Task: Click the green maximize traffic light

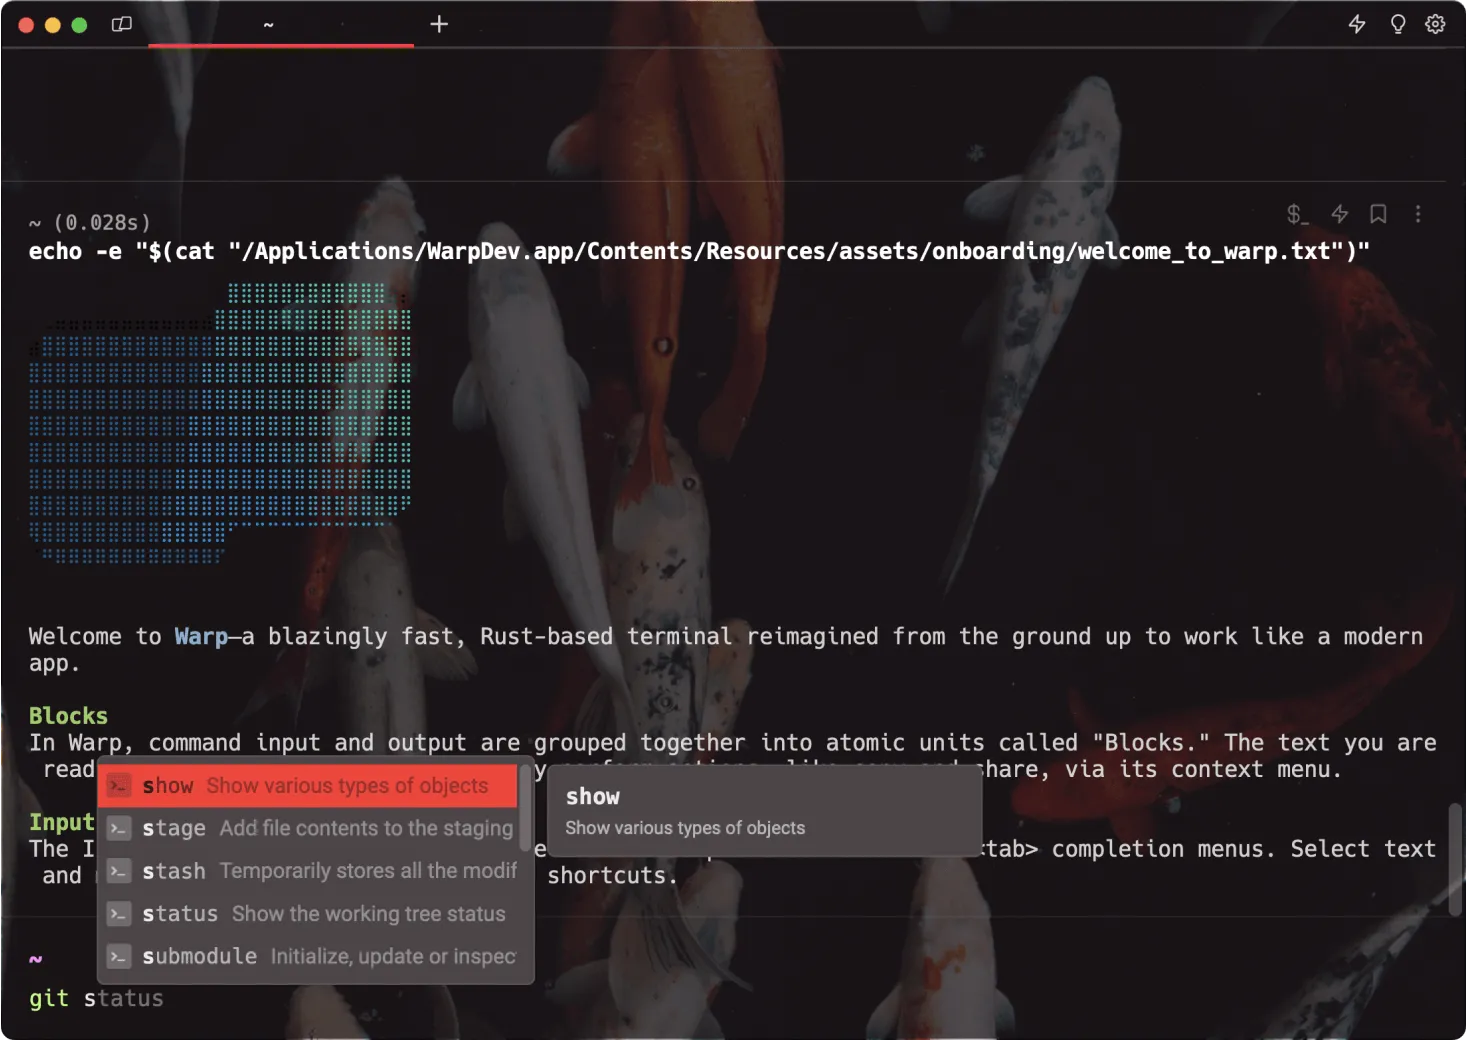Action: [79, 24]
